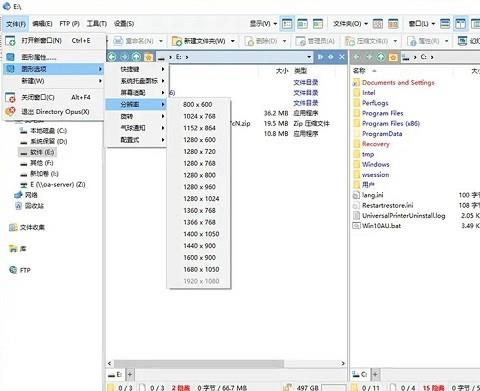Click the forward arrow in the E: pane
Screen dimensions: 480x391
[x=124, y=57]
